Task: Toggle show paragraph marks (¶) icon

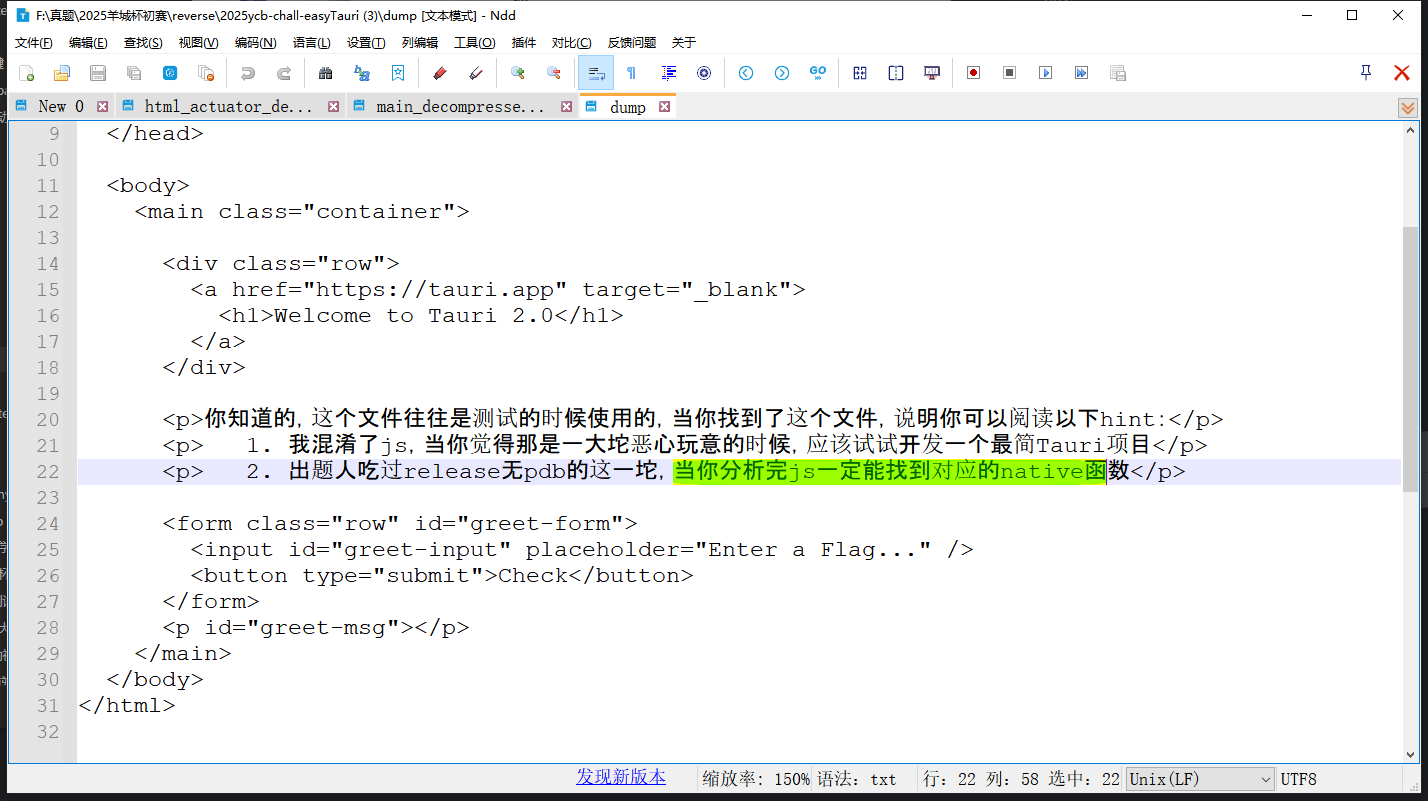Action: coord(632,73)
